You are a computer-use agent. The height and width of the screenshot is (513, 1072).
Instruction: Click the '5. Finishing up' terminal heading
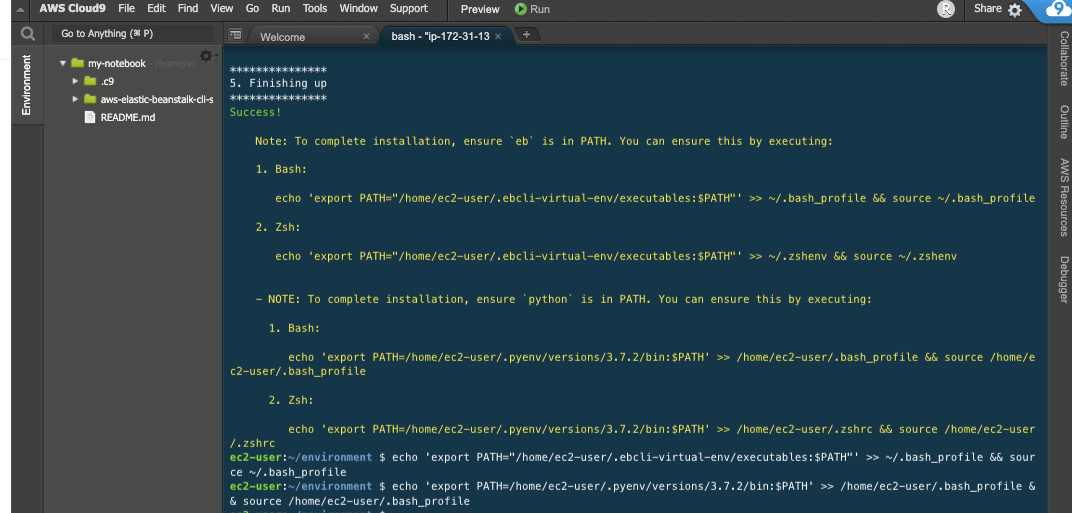(278, 83)
